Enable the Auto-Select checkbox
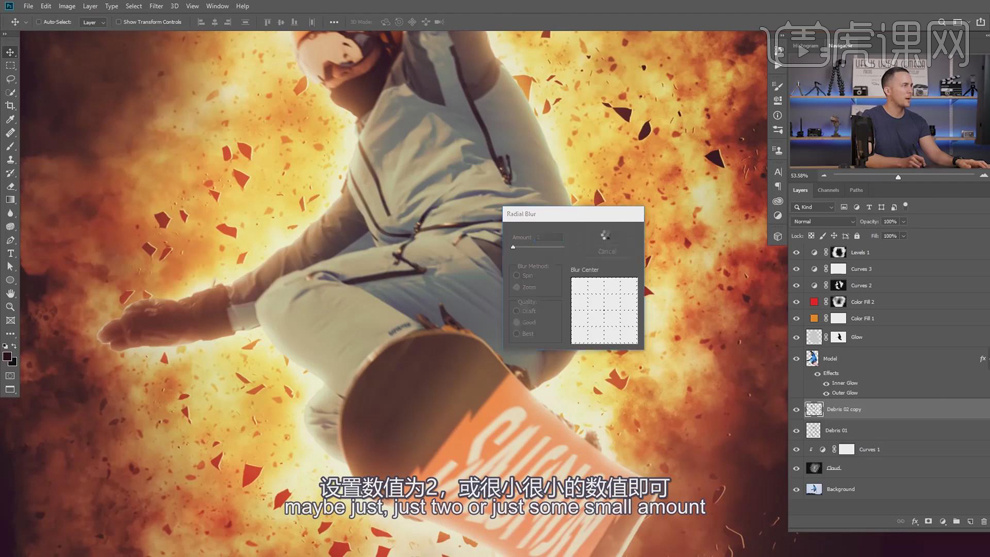The image size is (990, 557). point(39,22)
